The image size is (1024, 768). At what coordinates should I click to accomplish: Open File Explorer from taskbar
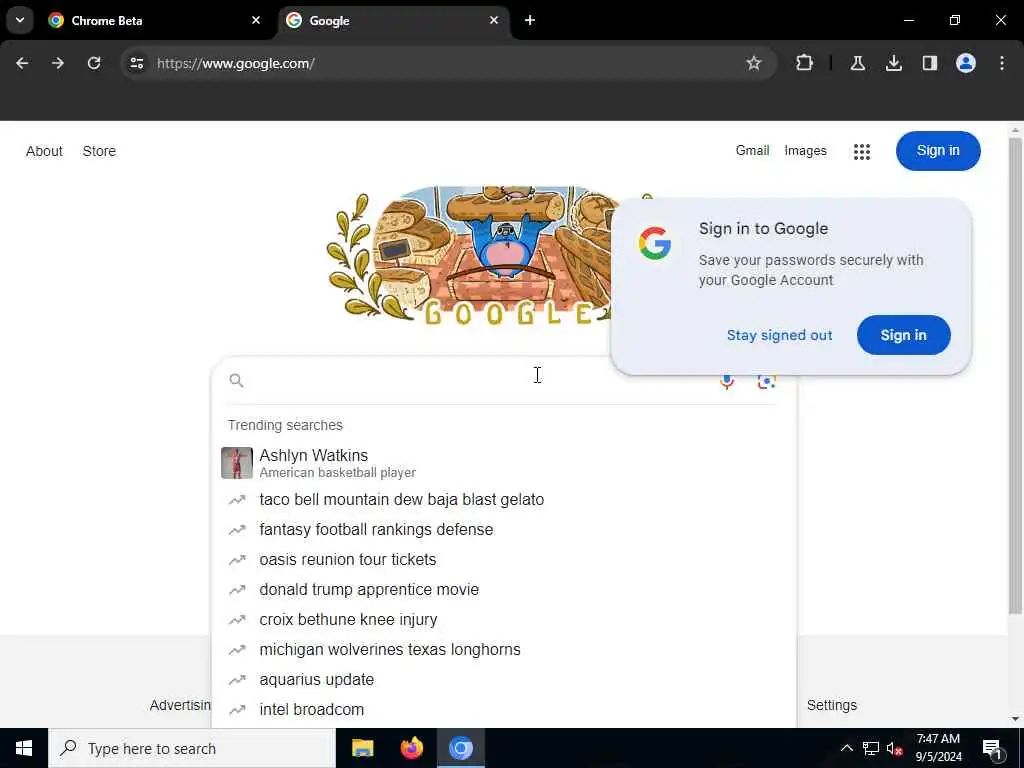pyautogui.click(x=362, y=748)
